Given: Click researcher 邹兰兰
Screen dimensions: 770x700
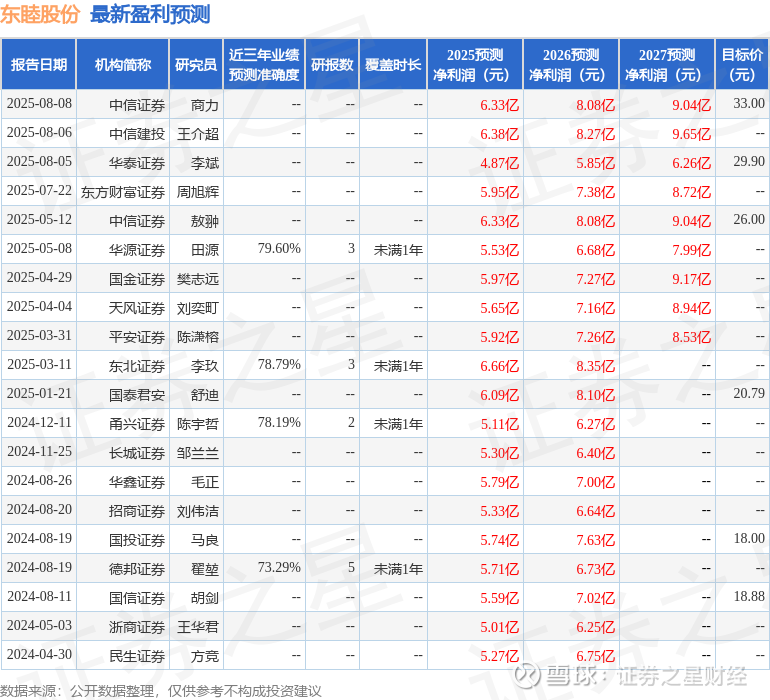Looking at the screenshot, I should (x=198, y=453).
